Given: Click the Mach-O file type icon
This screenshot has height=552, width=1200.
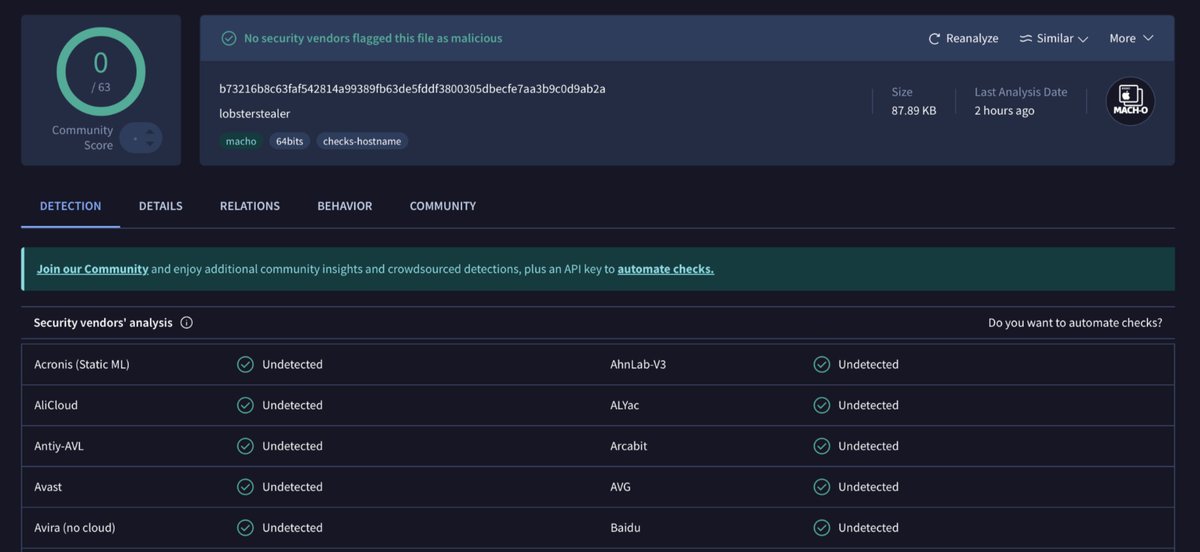Looking at the screenshot, I should coord(1130,101).
